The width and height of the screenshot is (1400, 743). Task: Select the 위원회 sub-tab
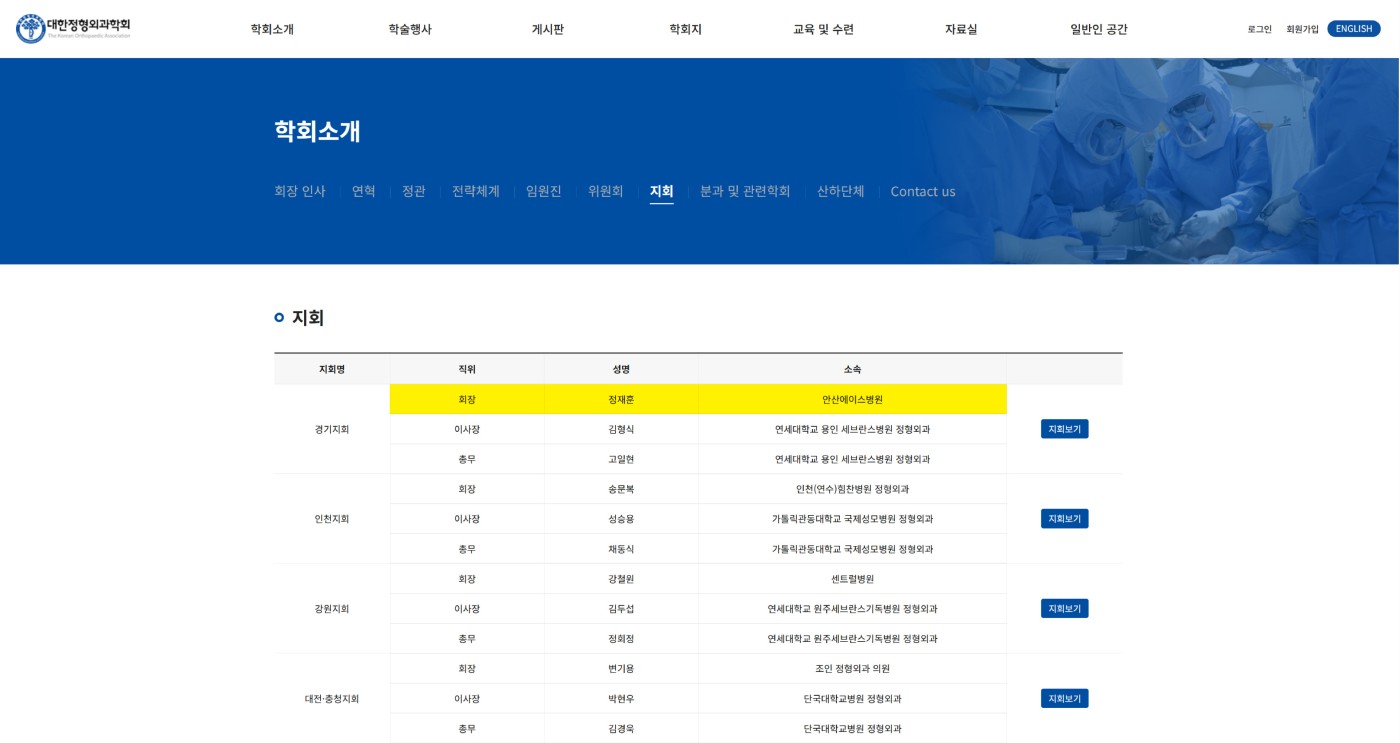[606, 191]
